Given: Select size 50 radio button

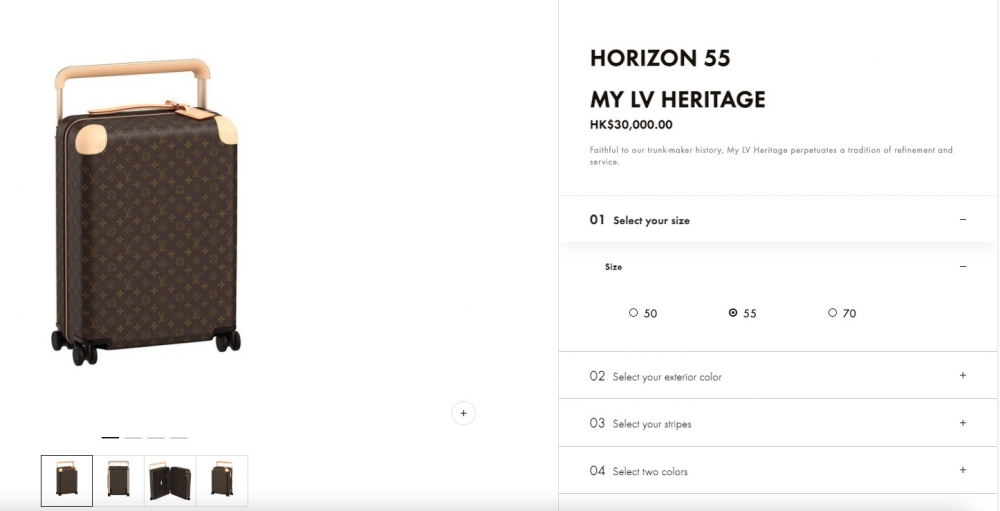Looking at the screenshot, I should pyautogui.click(x=633, y=313).
